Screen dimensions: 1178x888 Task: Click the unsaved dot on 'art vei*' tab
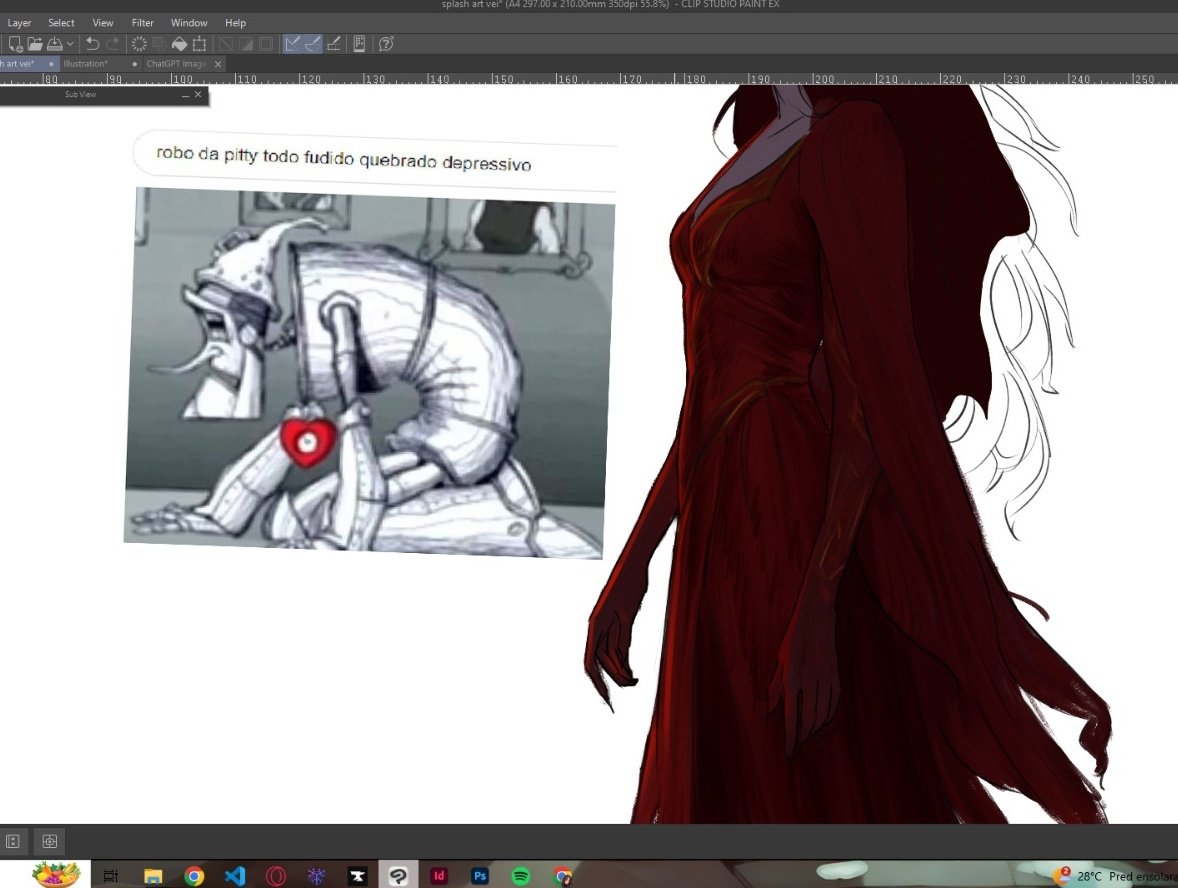(51, 64)
